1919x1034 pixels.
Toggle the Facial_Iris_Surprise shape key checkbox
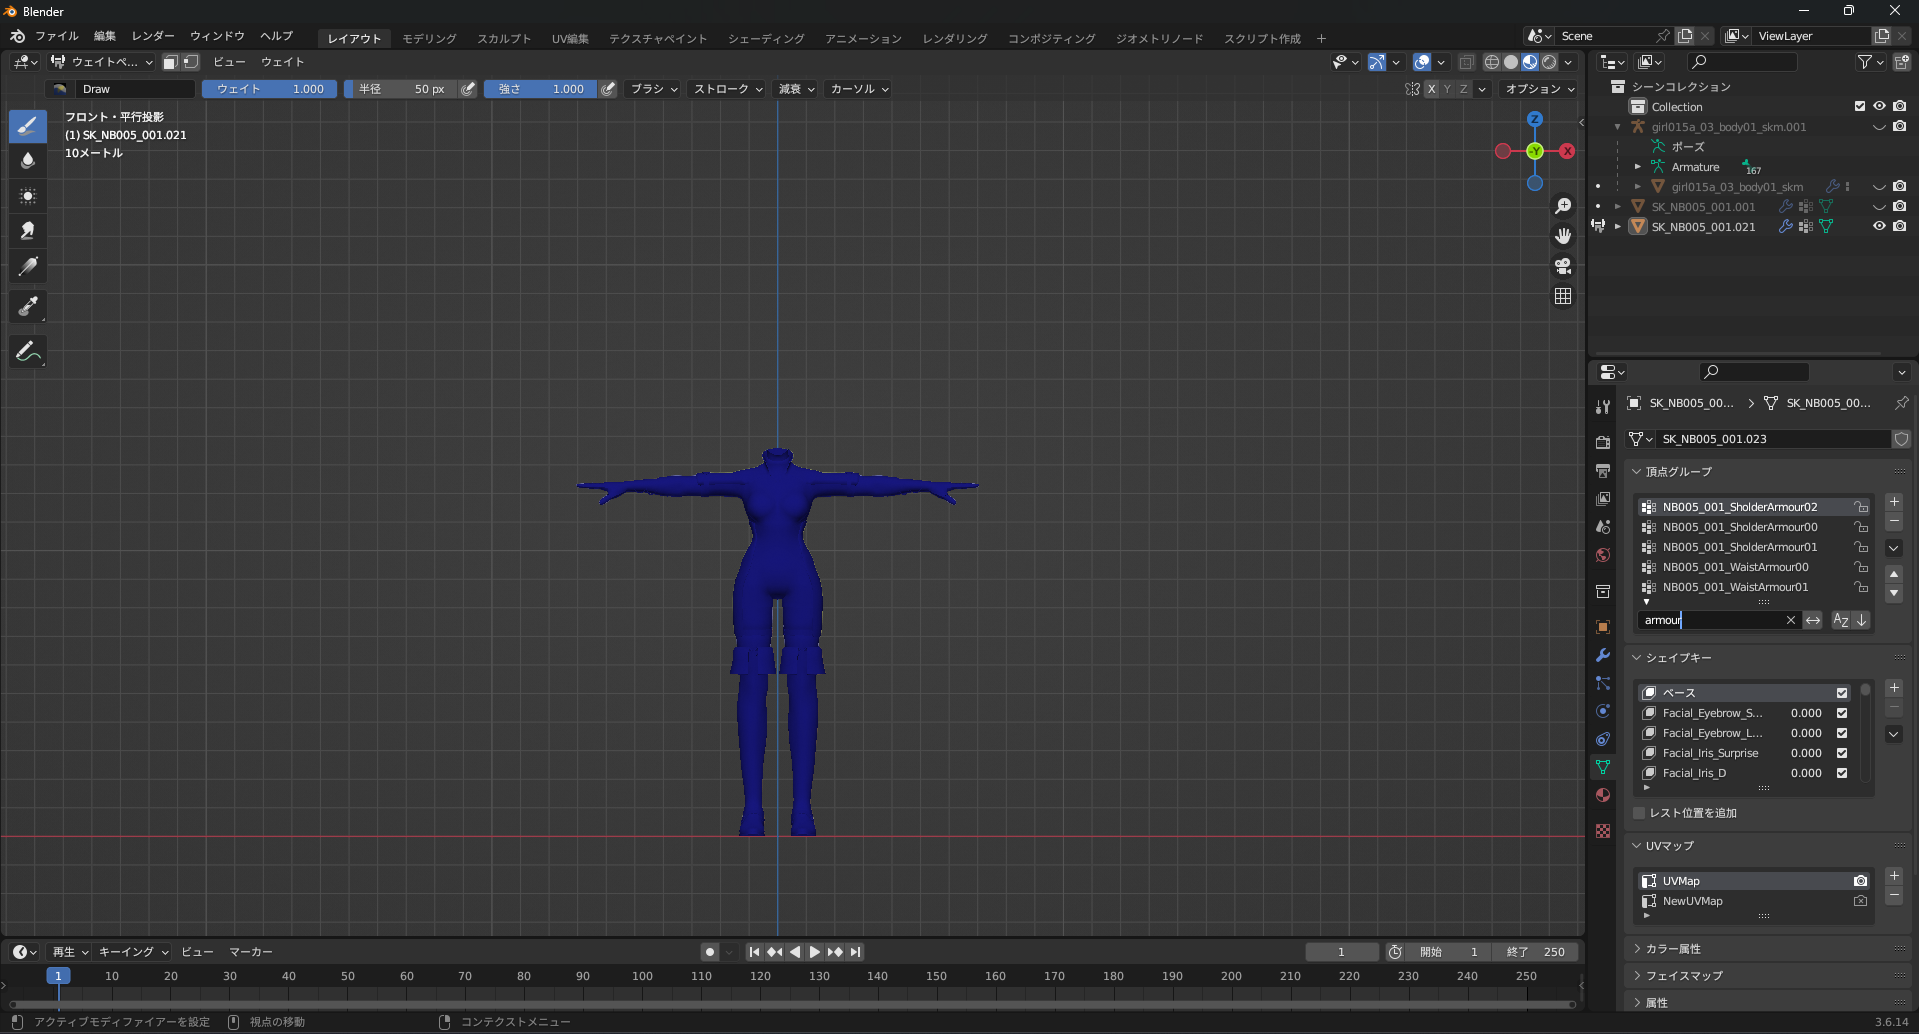pyautogui.click(x=1842, y=753)
